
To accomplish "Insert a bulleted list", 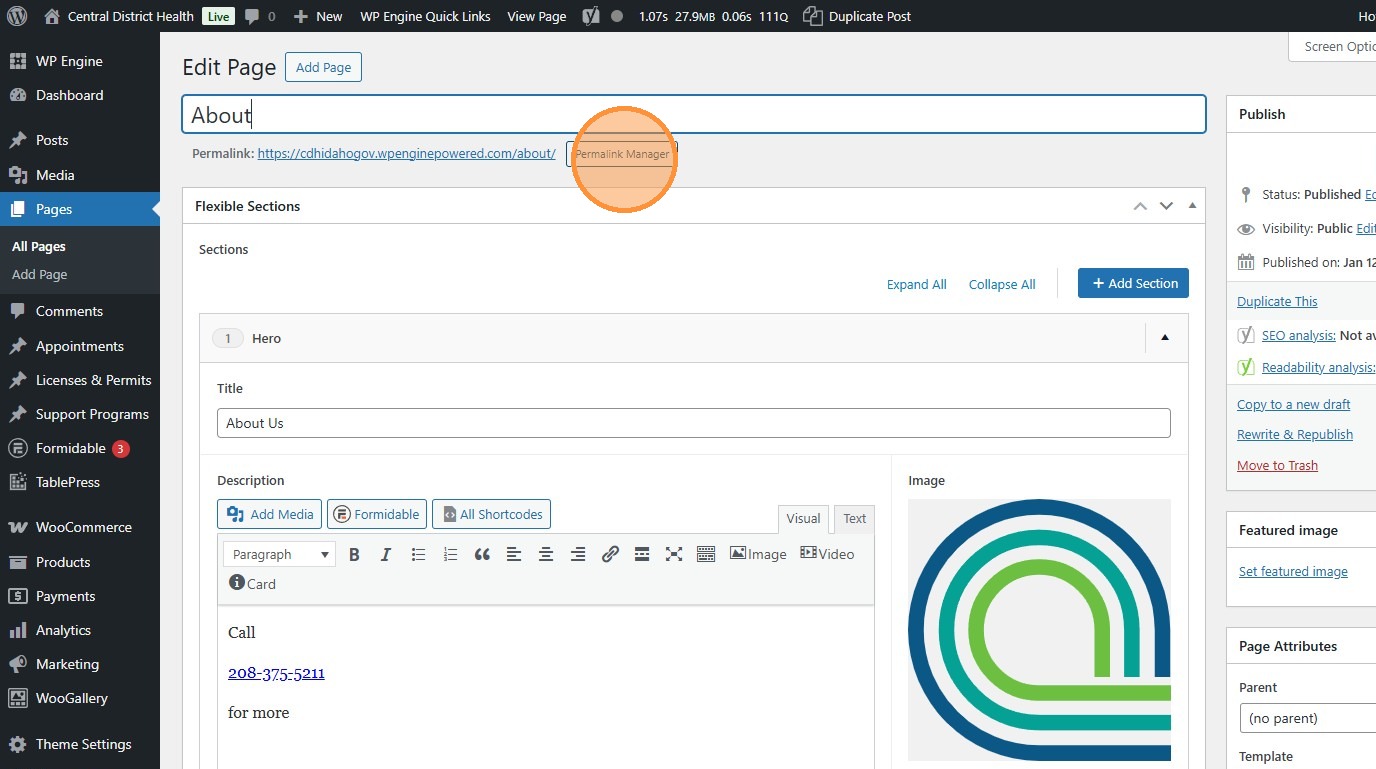I will click(418, 554).
